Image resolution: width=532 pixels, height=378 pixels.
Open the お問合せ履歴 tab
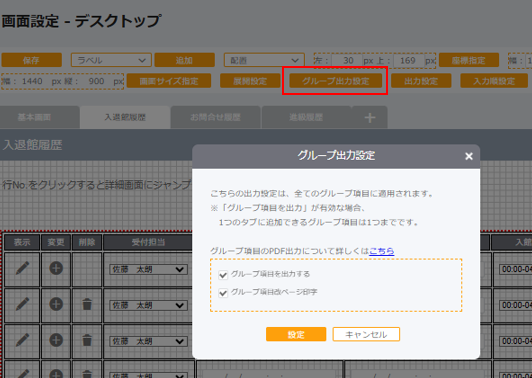tap(215, 117)
